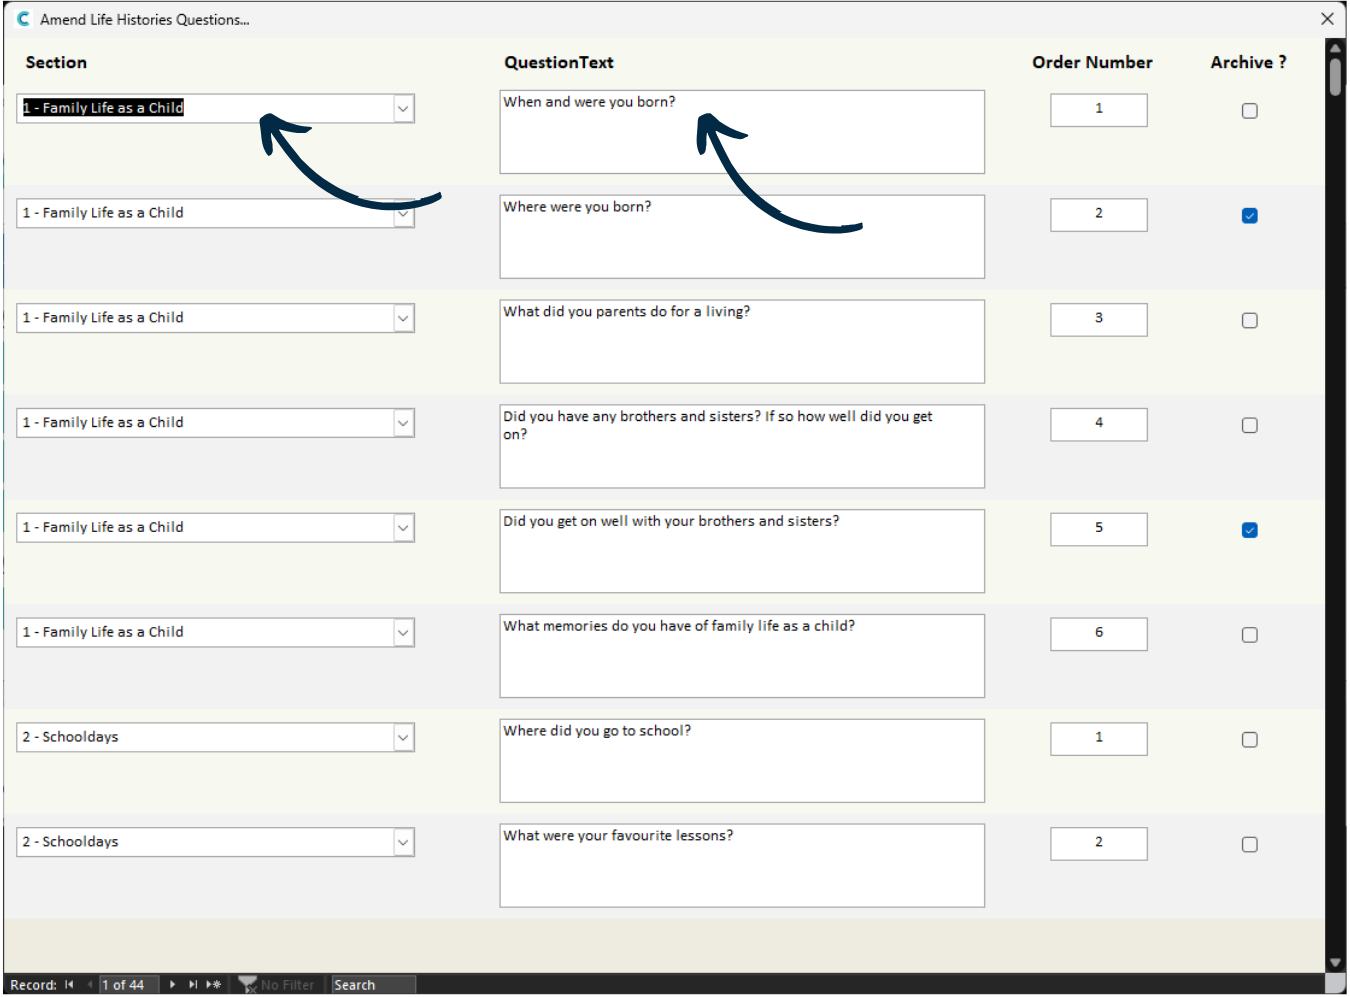Close the Amend Life Histories window

(x=1327, y=19)
